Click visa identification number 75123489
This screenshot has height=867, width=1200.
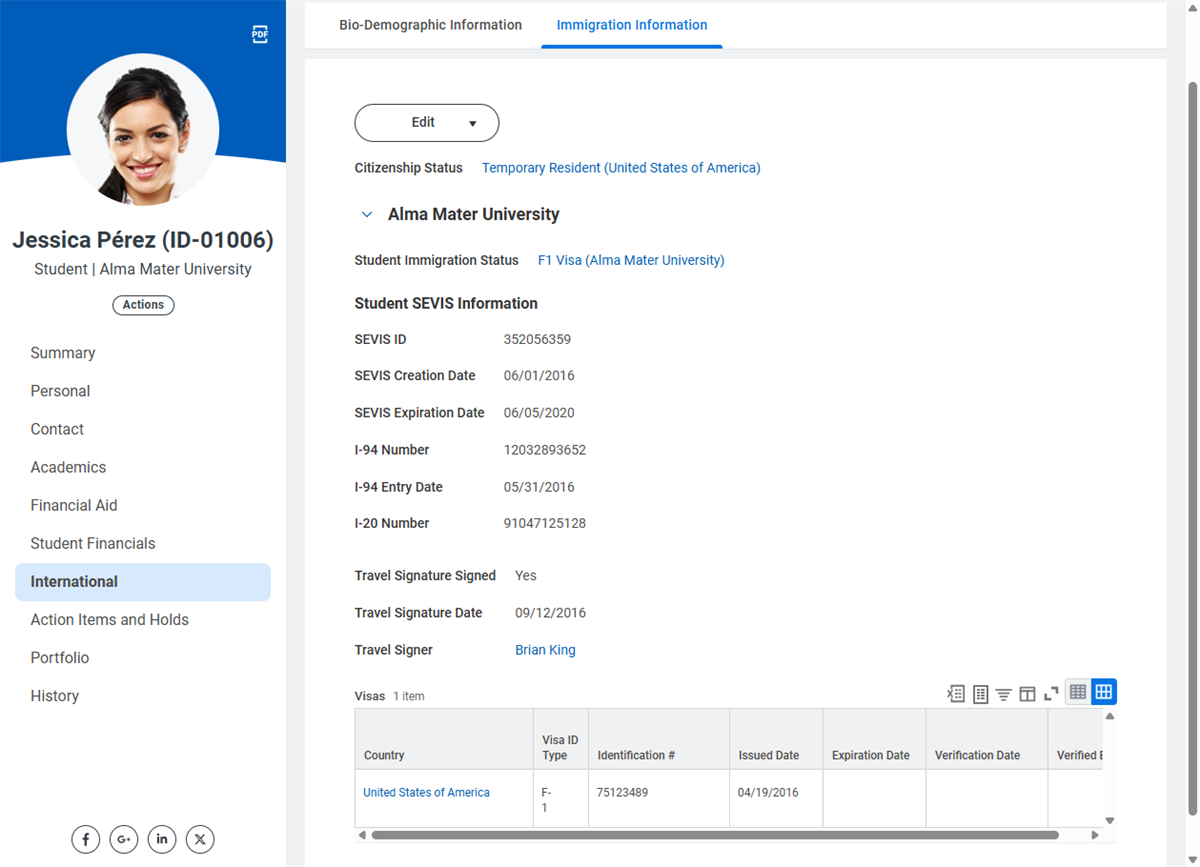[x=622, y=792]
